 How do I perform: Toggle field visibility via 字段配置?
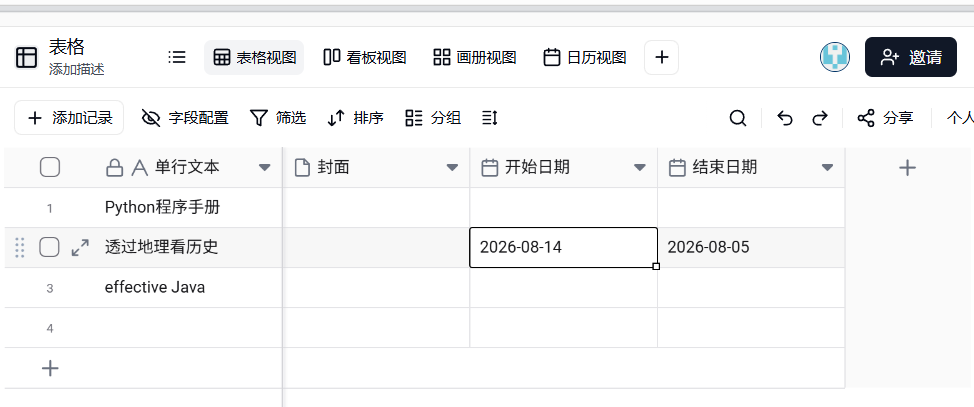185,118
